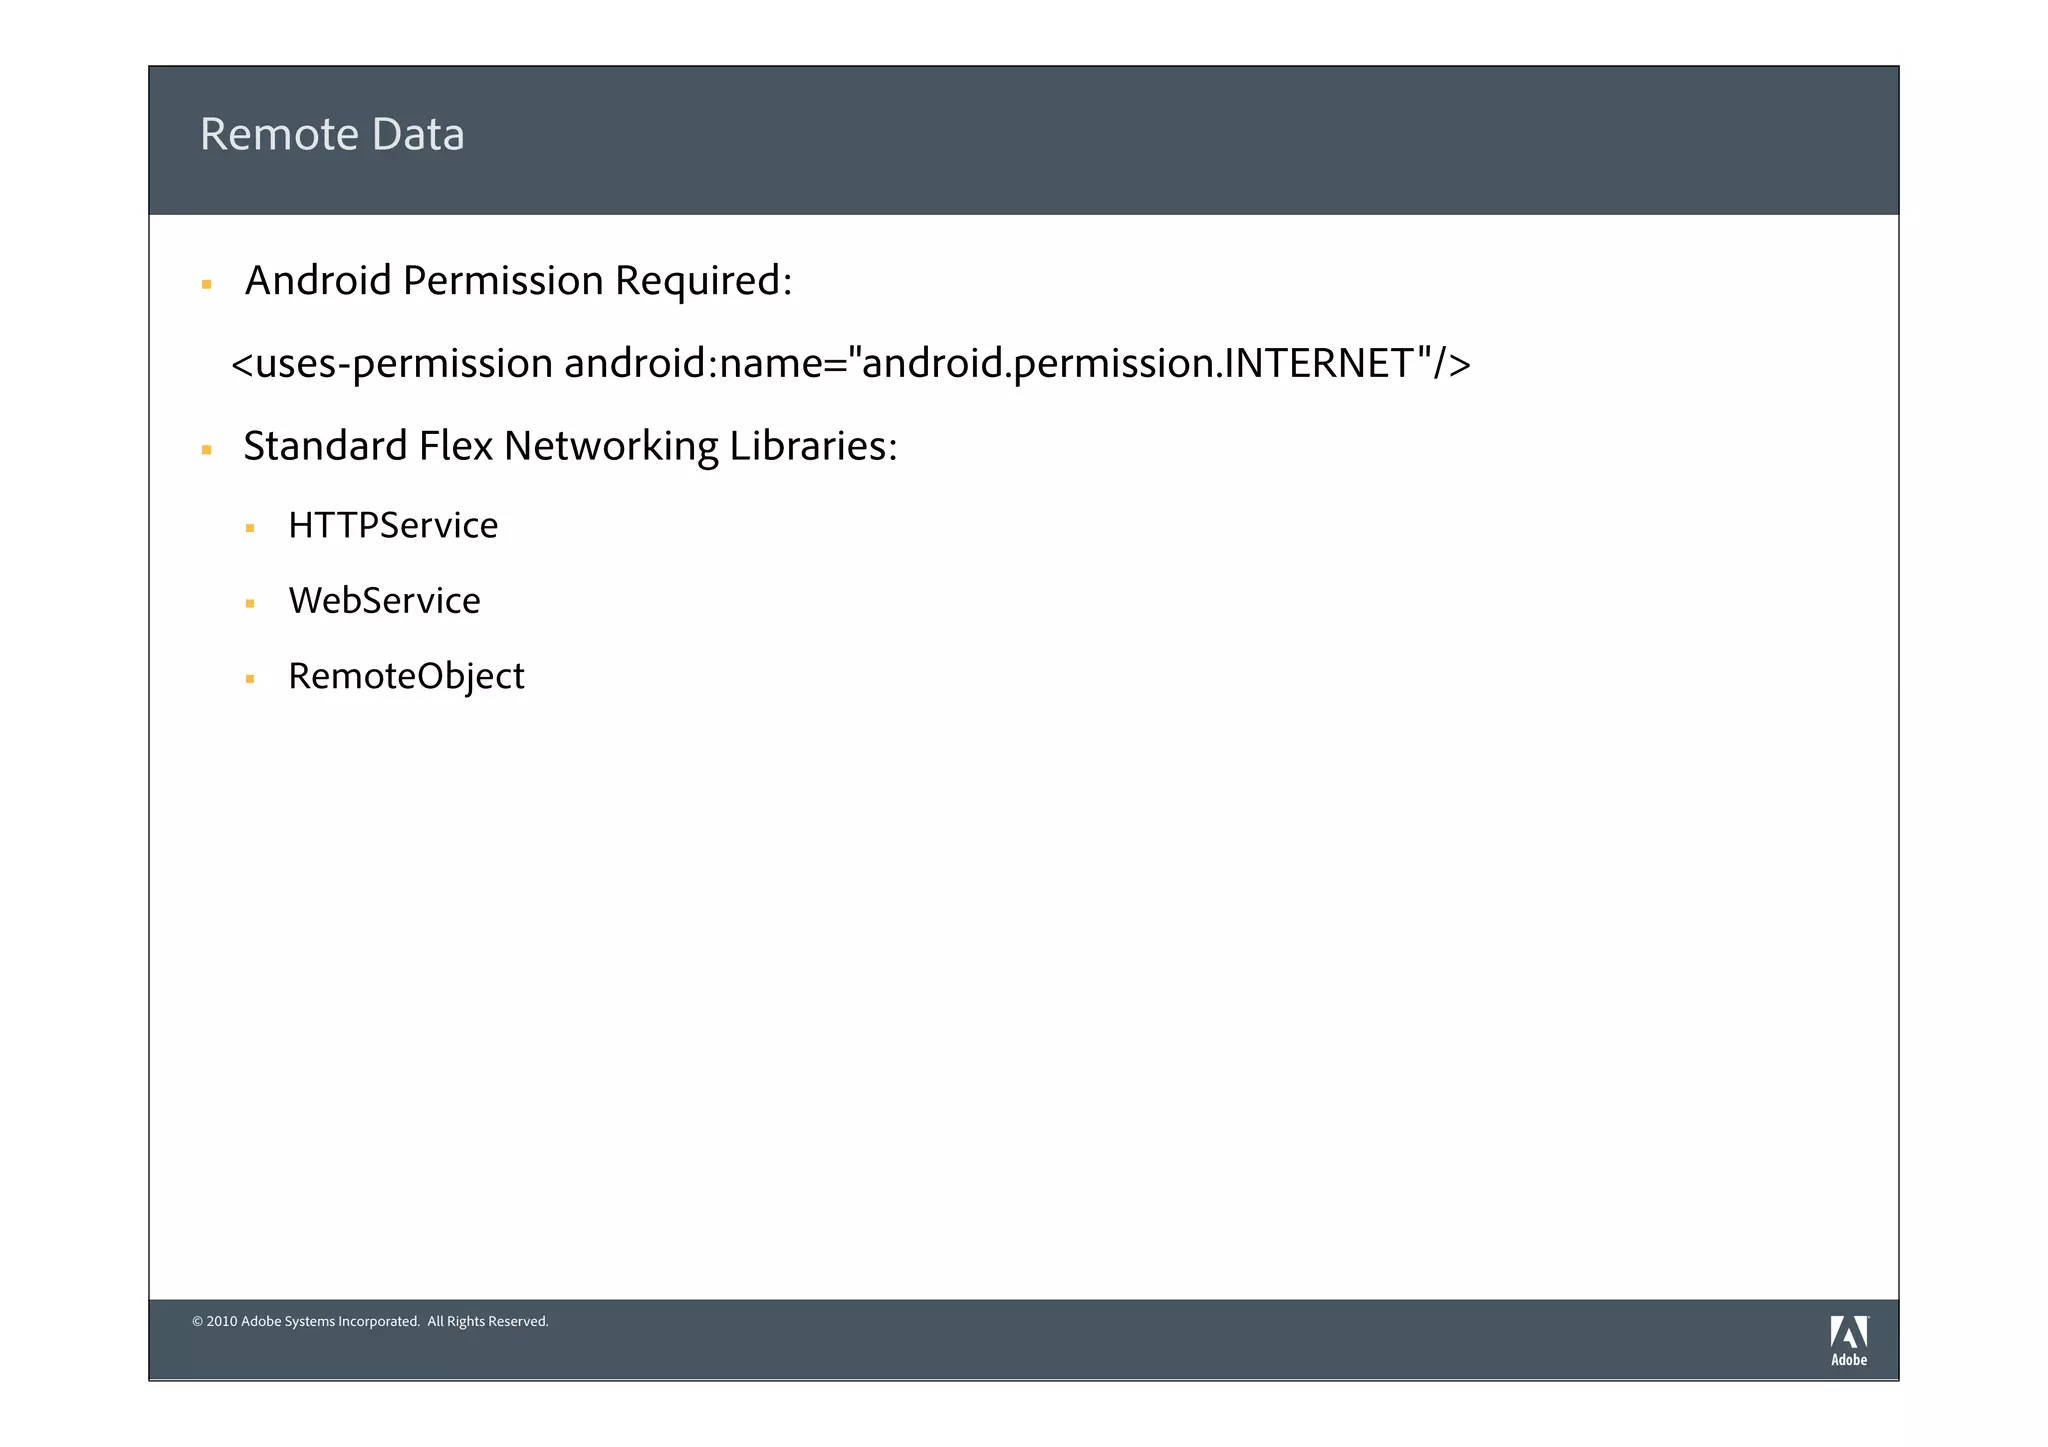Click 'Standard Flex Networking Libraries:' heading

point(570,446)
